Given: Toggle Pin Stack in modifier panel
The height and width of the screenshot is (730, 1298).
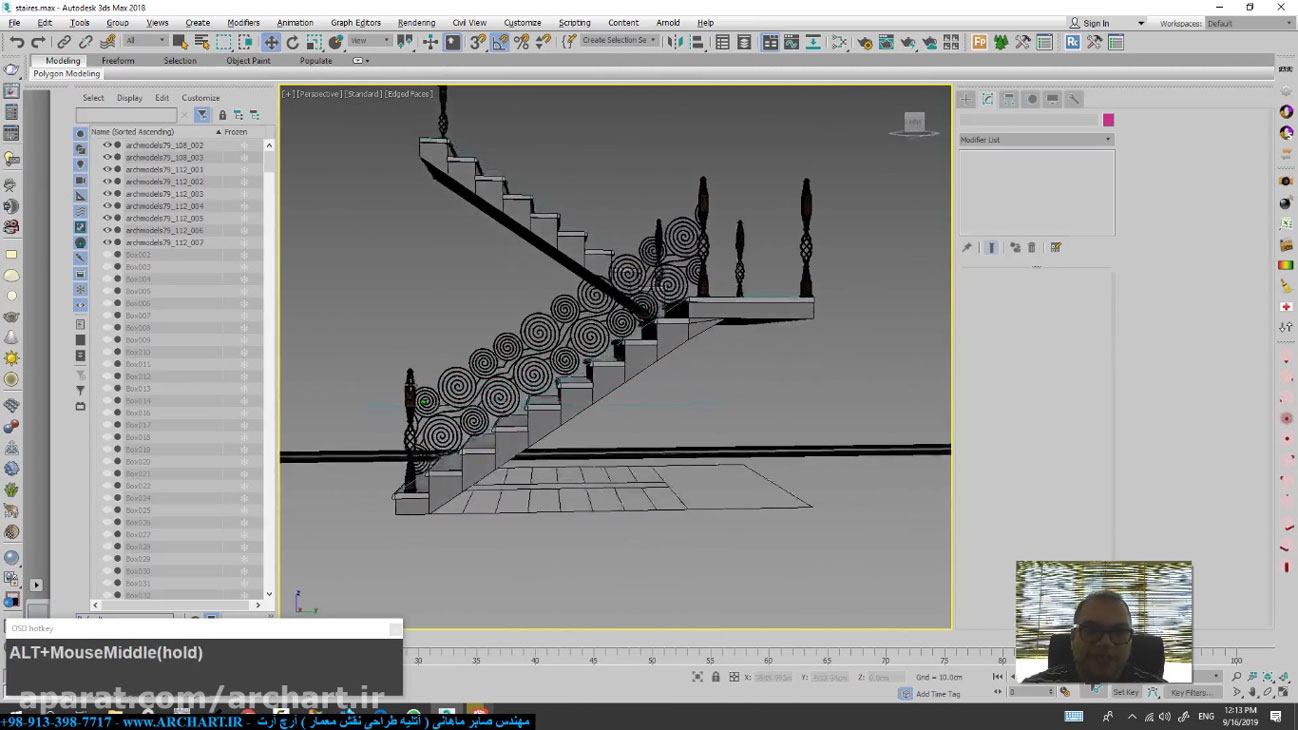Looking at the screenshot, I should pos(967,247).
